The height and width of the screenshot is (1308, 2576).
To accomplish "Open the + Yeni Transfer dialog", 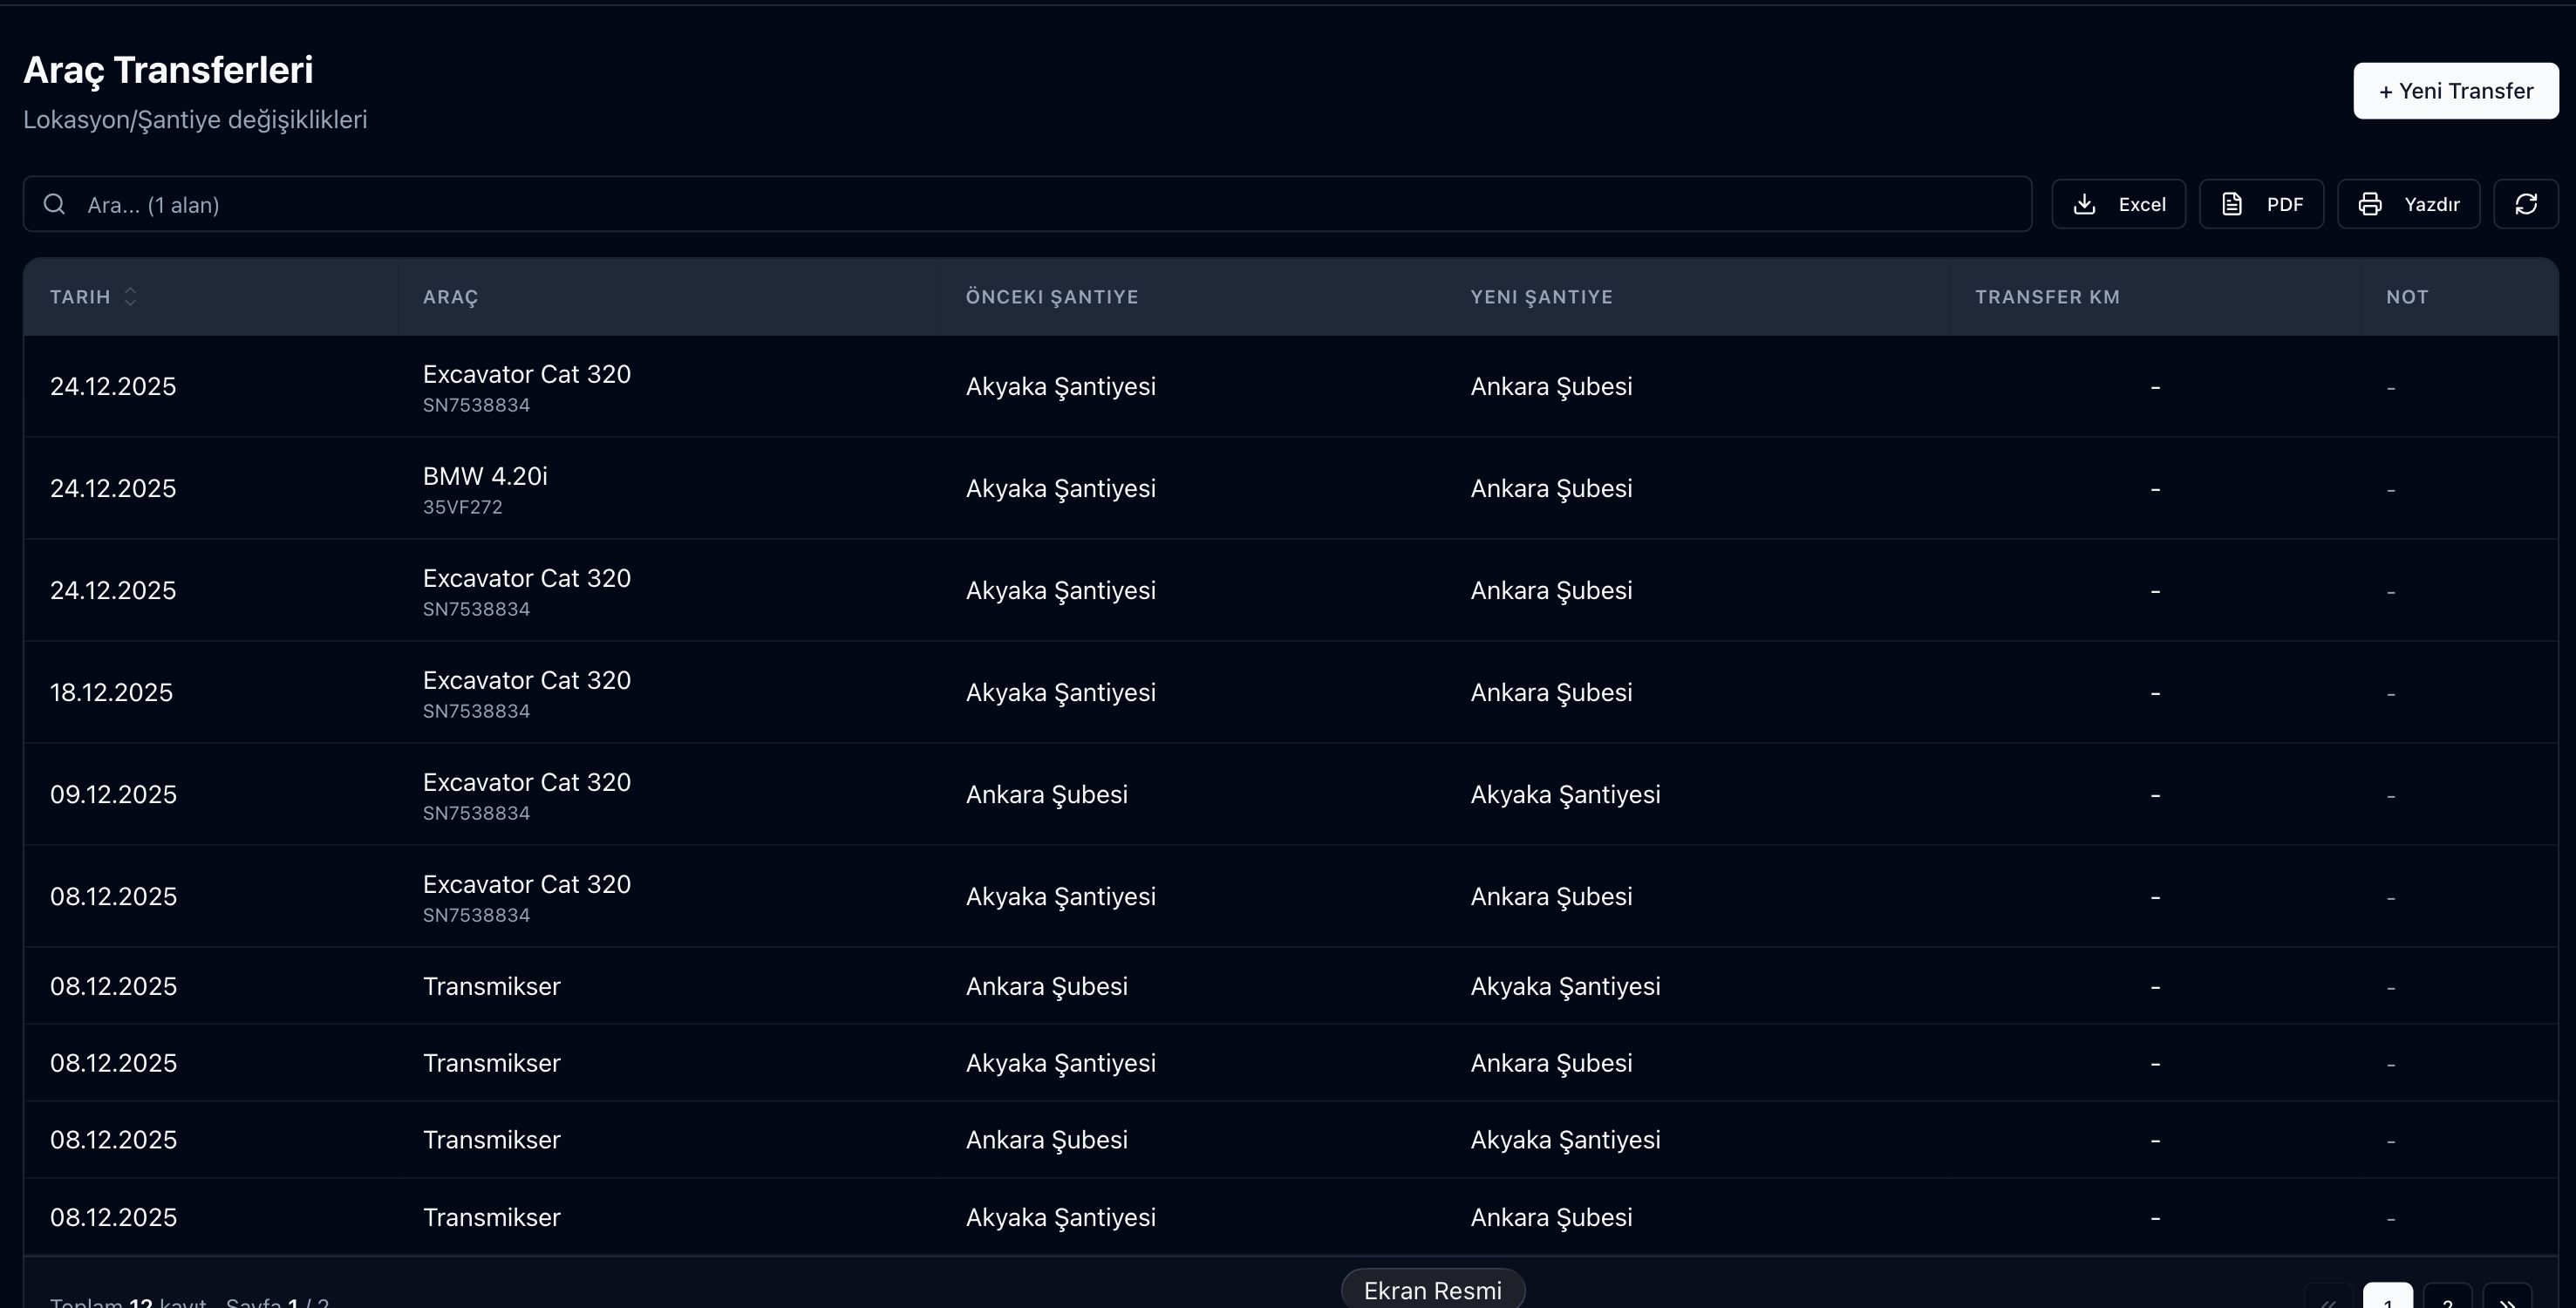I will click(x=2455, y=91).
